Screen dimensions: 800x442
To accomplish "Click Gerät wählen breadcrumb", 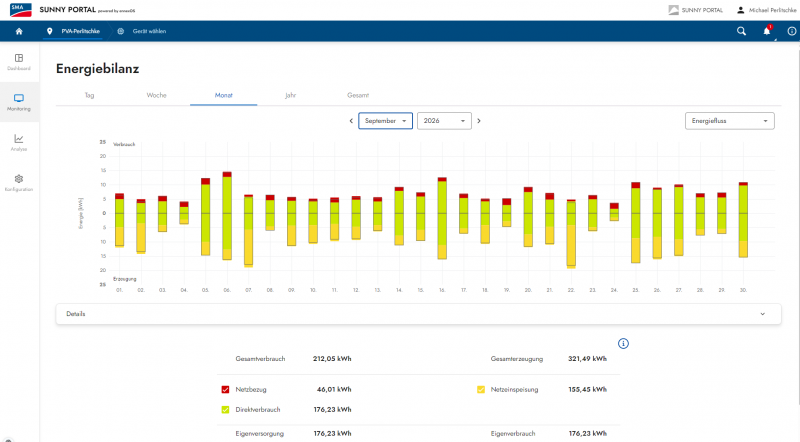I will click(x=149, y=31).
